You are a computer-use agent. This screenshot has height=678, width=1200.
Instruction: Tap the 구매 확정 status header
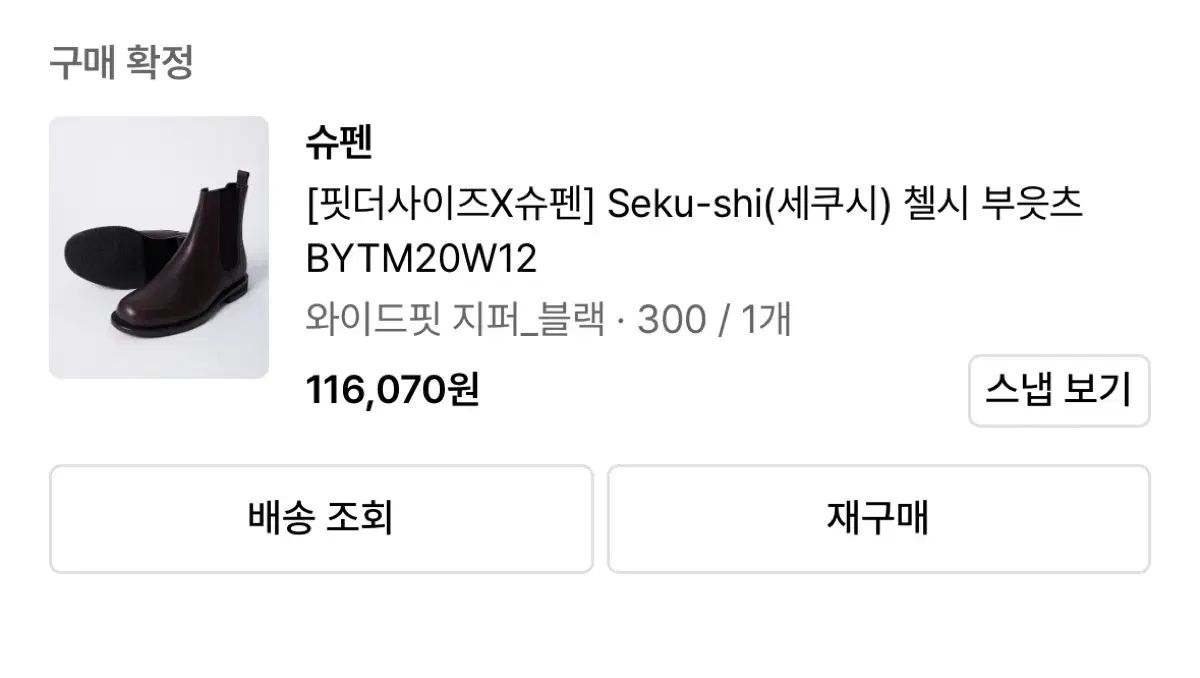pos(121,63)
